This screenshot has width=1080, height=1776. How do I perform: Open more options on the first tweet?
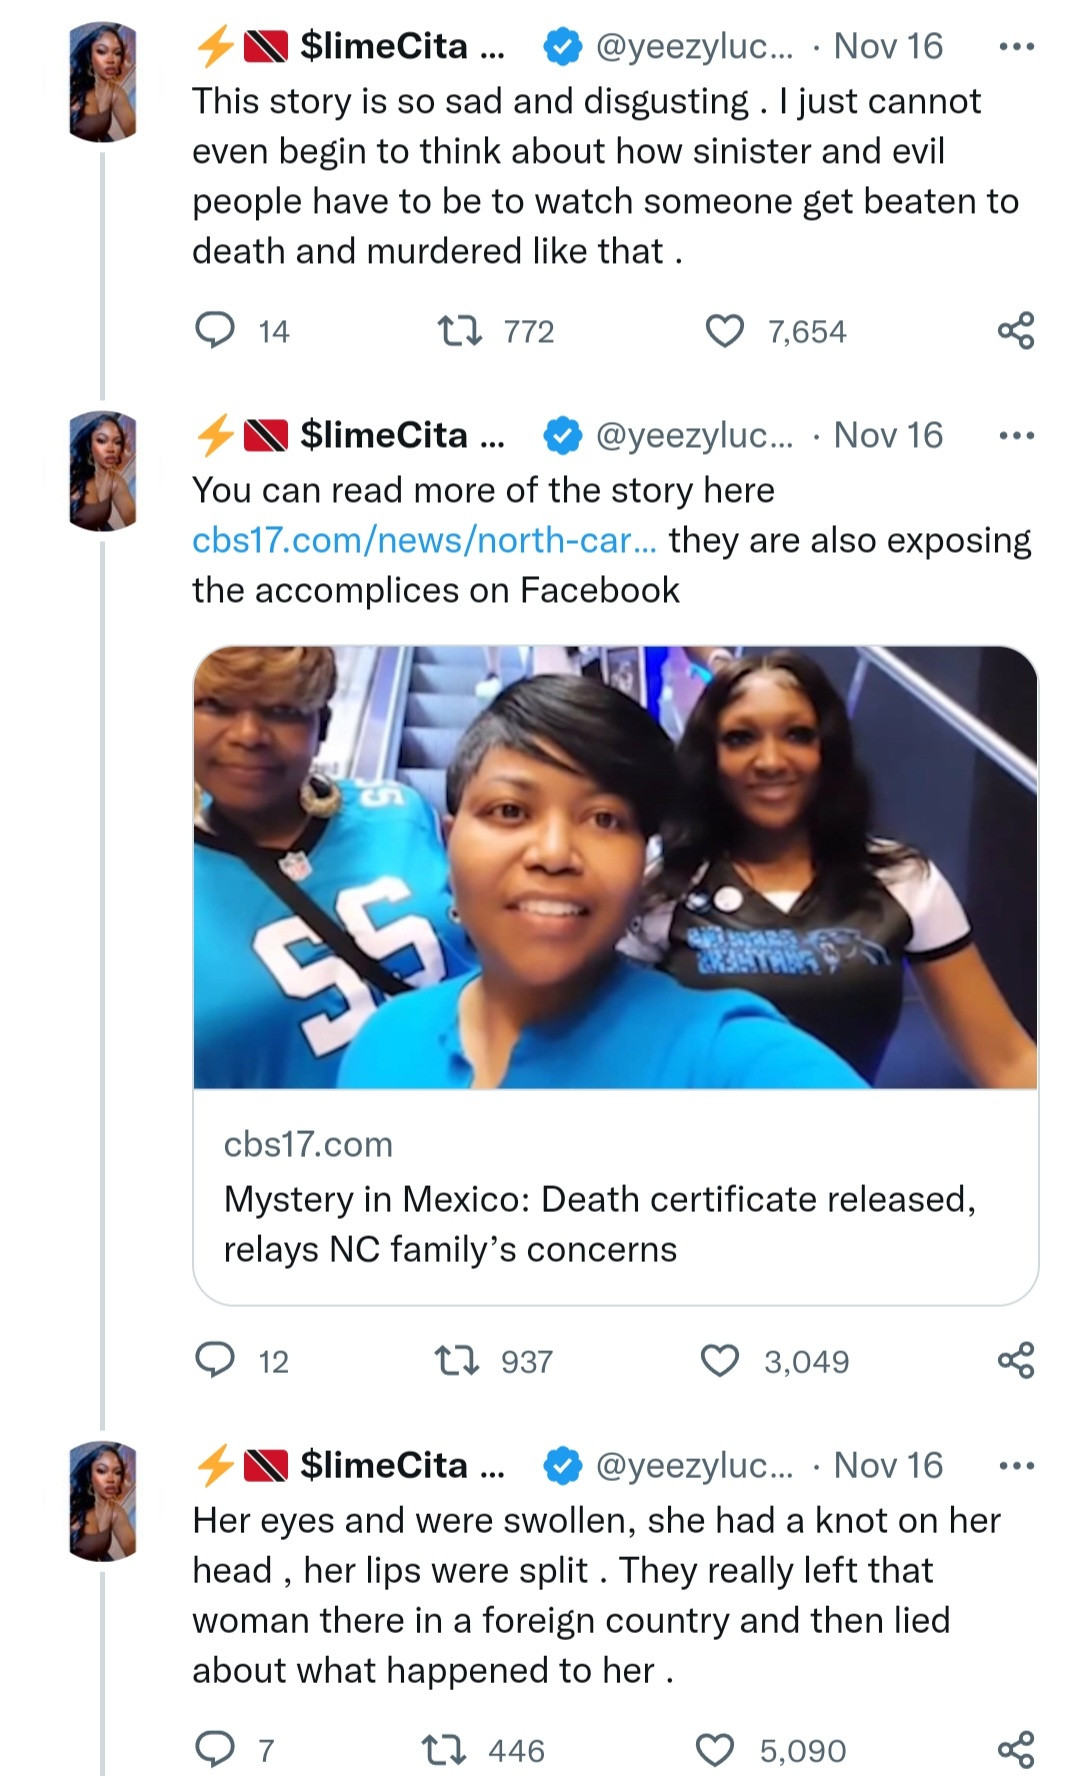(1016, 47)
